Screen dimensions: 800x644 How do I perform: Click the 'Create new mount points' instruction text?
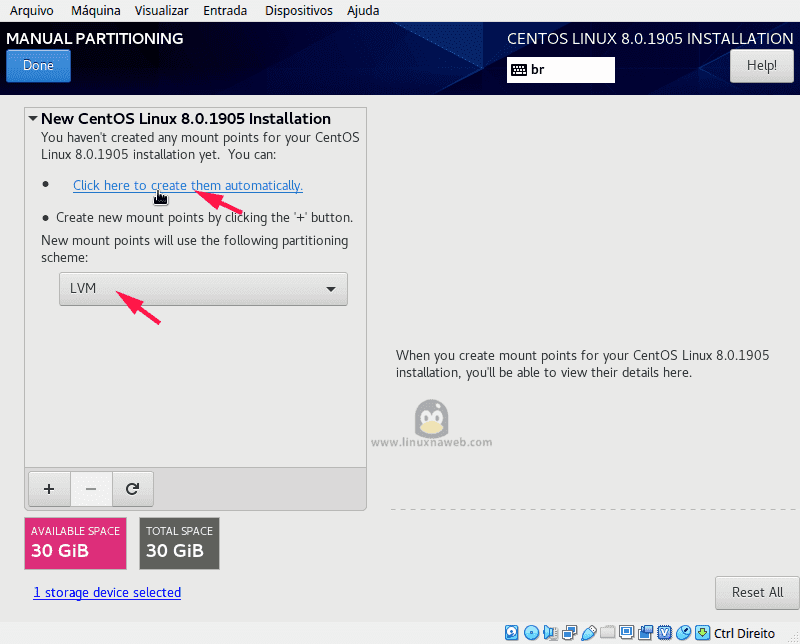click(x=204, y=218)
